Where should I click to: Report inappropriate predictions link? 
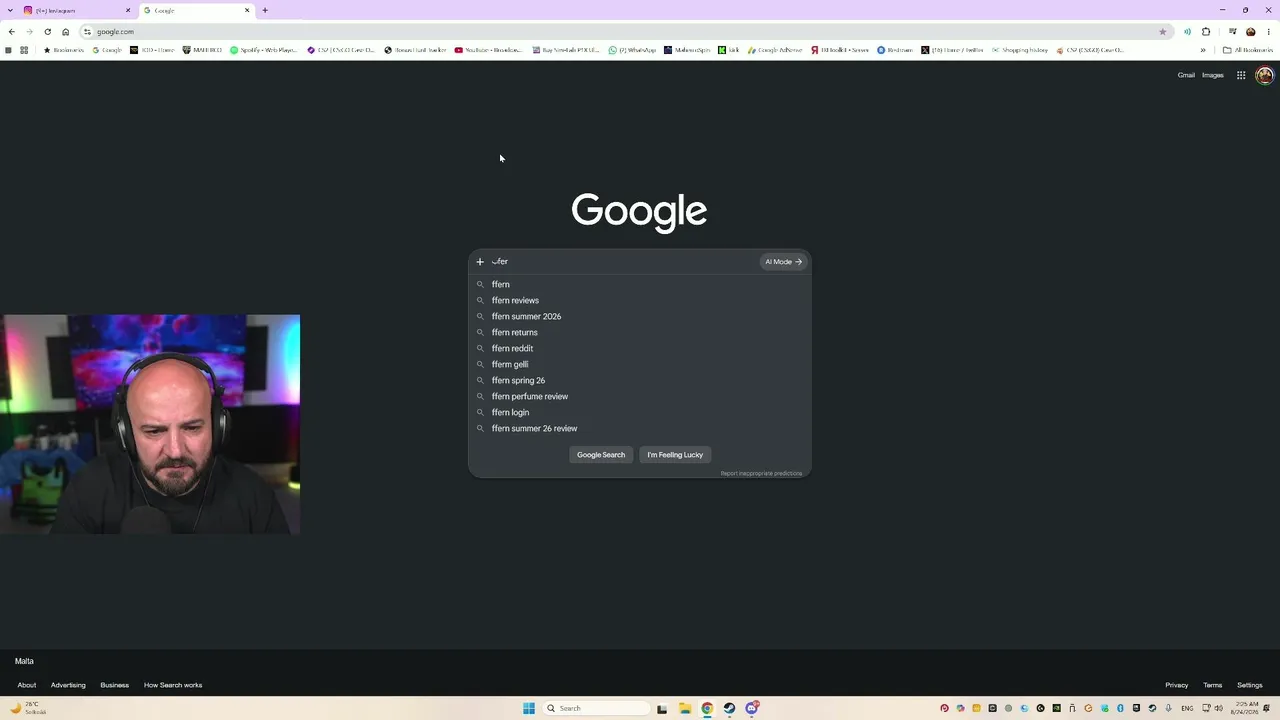[x=761, y=473]
